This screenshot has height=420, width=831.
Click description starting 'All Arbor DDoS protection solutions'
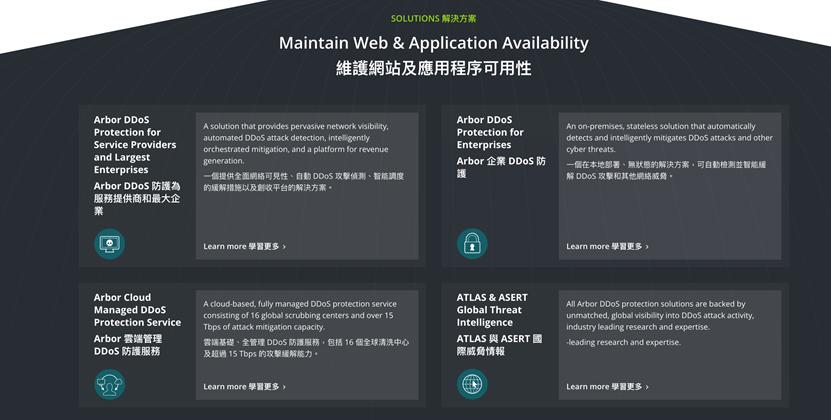[660, 316]
